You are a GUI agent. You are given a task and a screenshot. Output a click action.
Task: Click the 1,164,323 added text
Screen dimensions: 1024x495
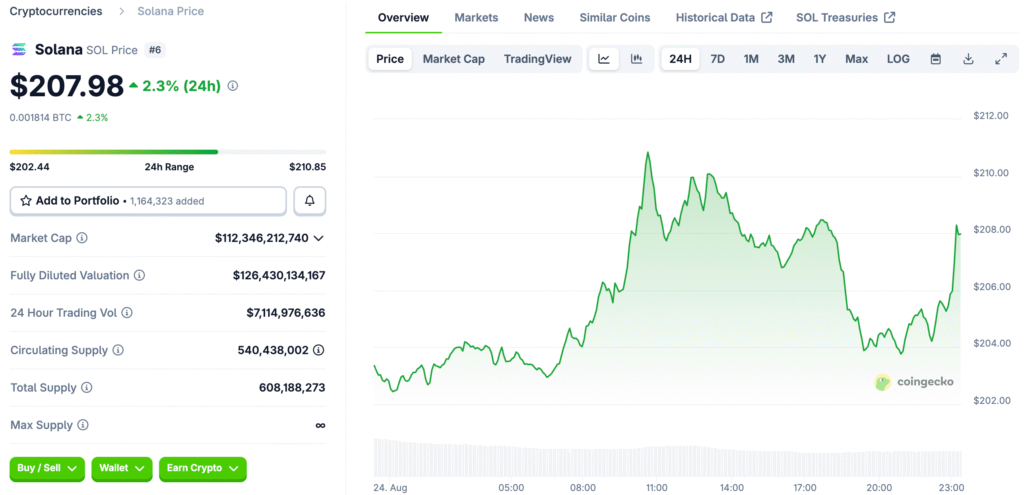coord(167,201)
